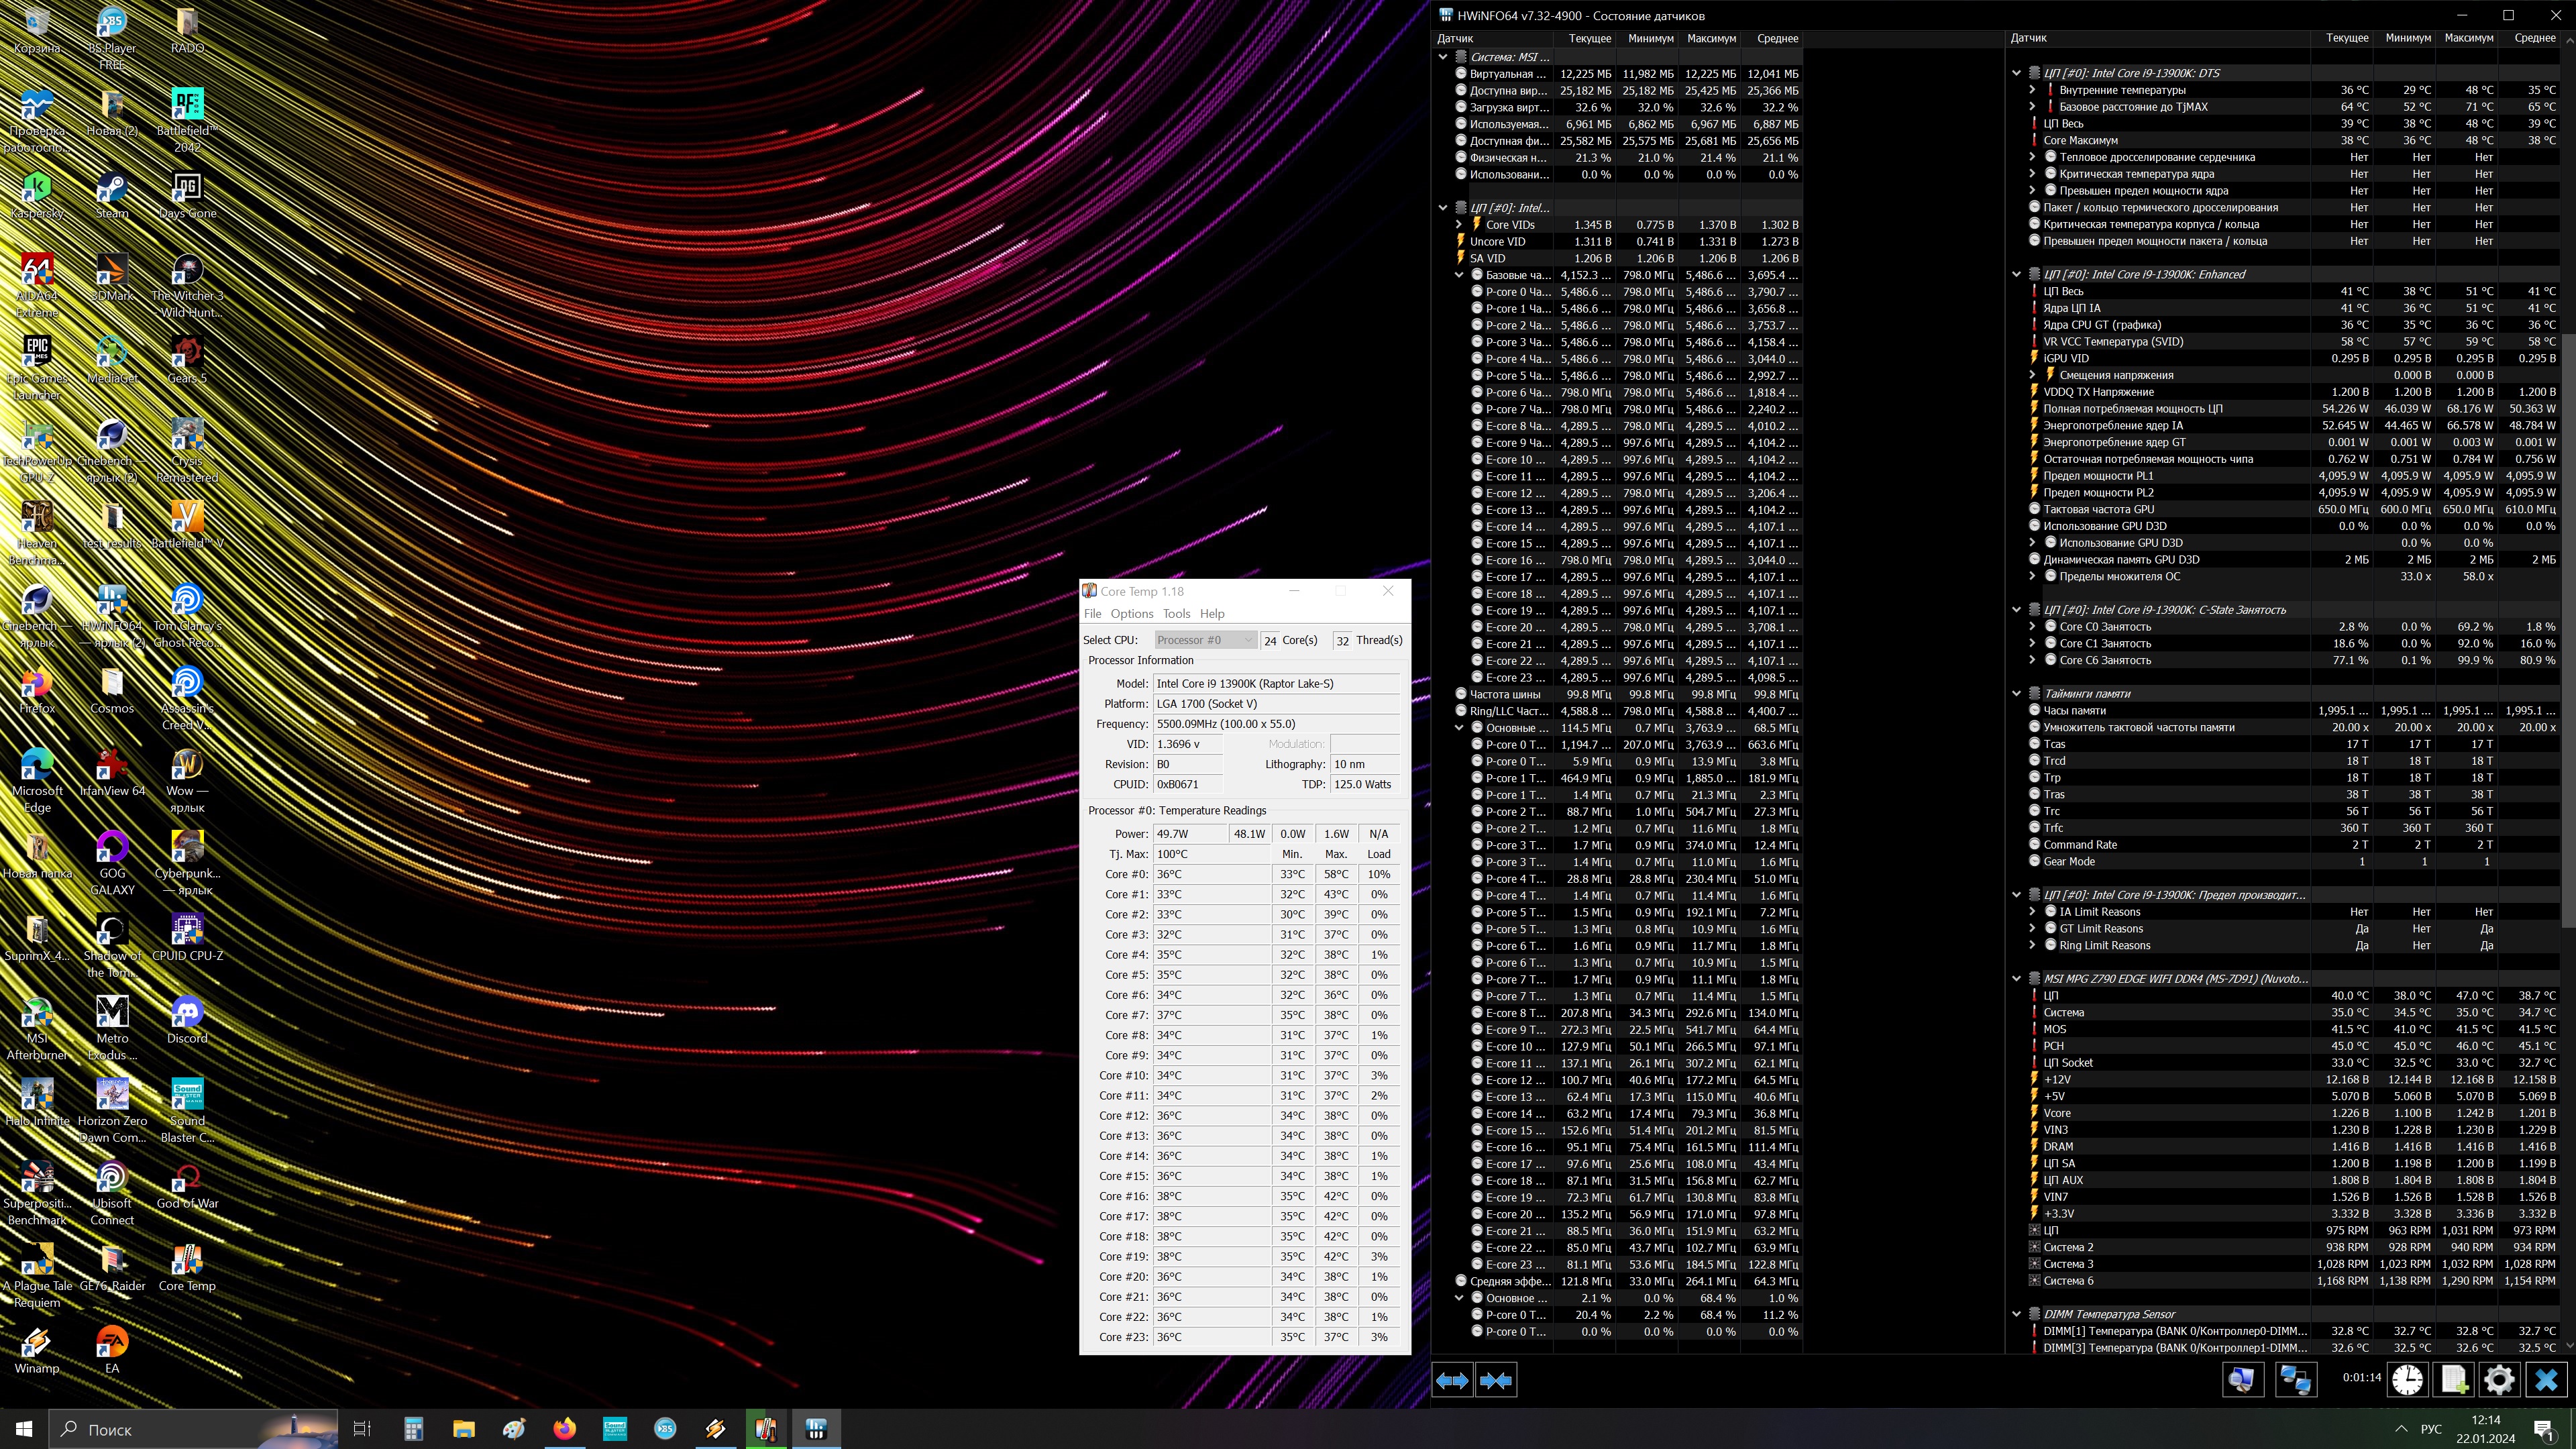Click the collapse columns inward arrows button

(x=1496, y=1380)
